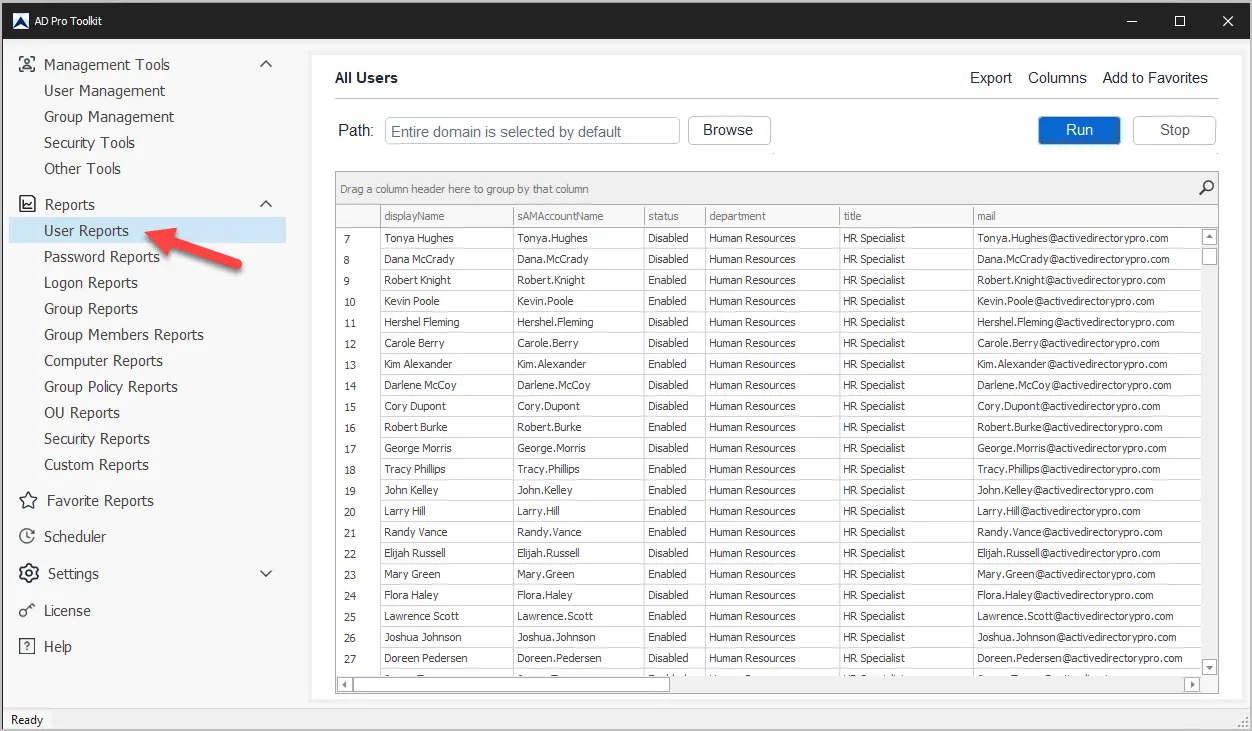Click the License key icon
The width and height of the screenshot is (1252, 731).
(x=27, y=610)
